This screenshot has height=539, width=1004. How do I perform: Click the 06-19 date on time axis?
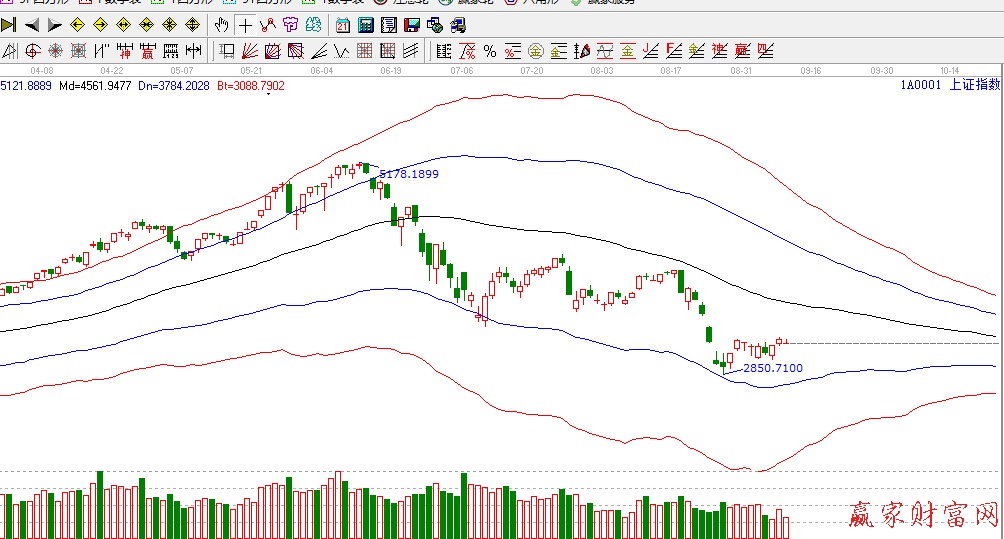point(391,71)
